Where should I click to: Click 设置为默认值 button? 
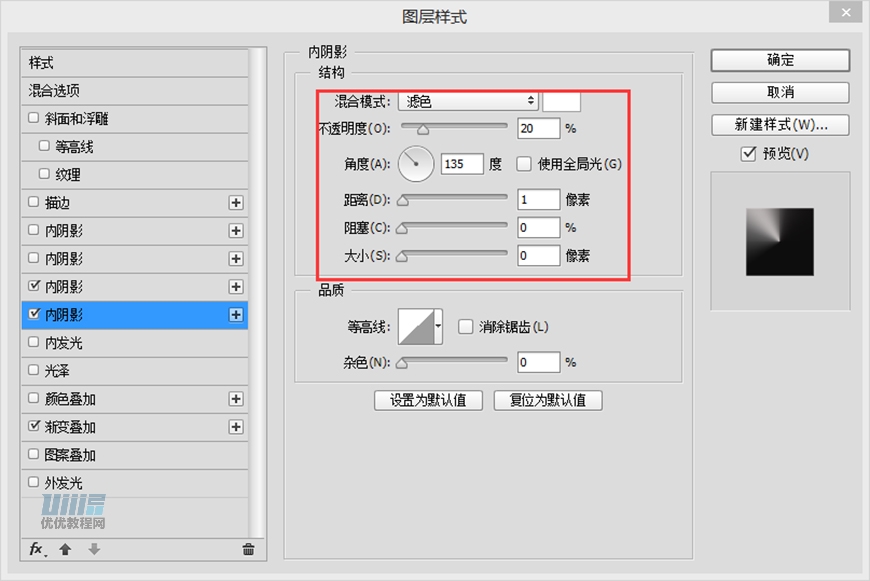[428, 400]
